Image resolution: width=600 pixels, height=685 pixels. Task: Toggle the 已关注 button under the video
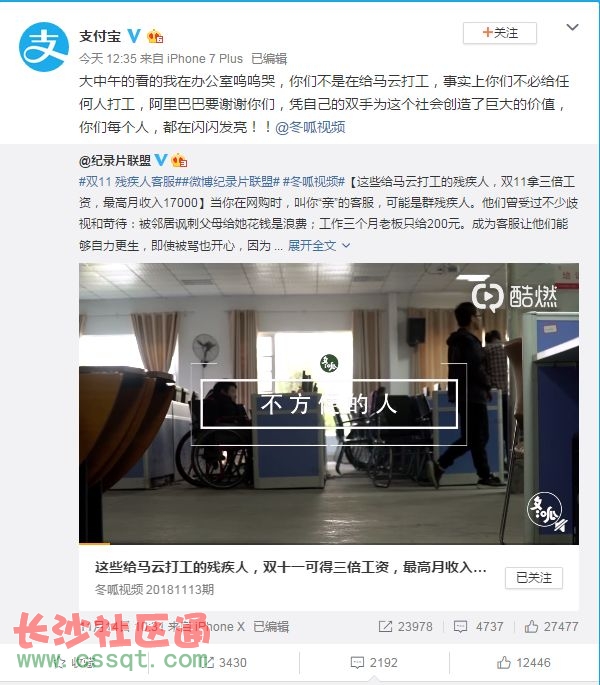coord(534,578)
